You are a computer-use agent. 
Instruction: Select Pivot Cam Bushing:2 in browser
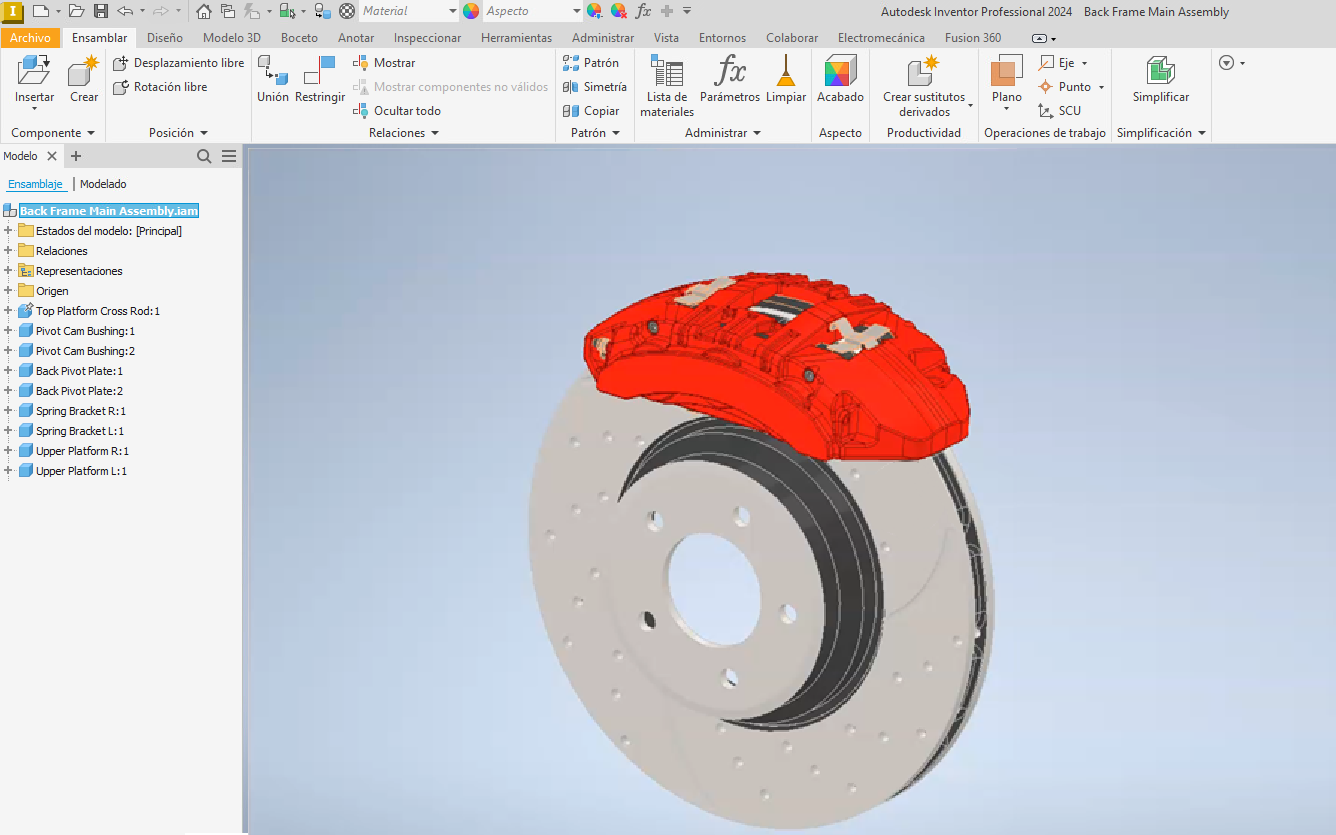click(85, 351)
